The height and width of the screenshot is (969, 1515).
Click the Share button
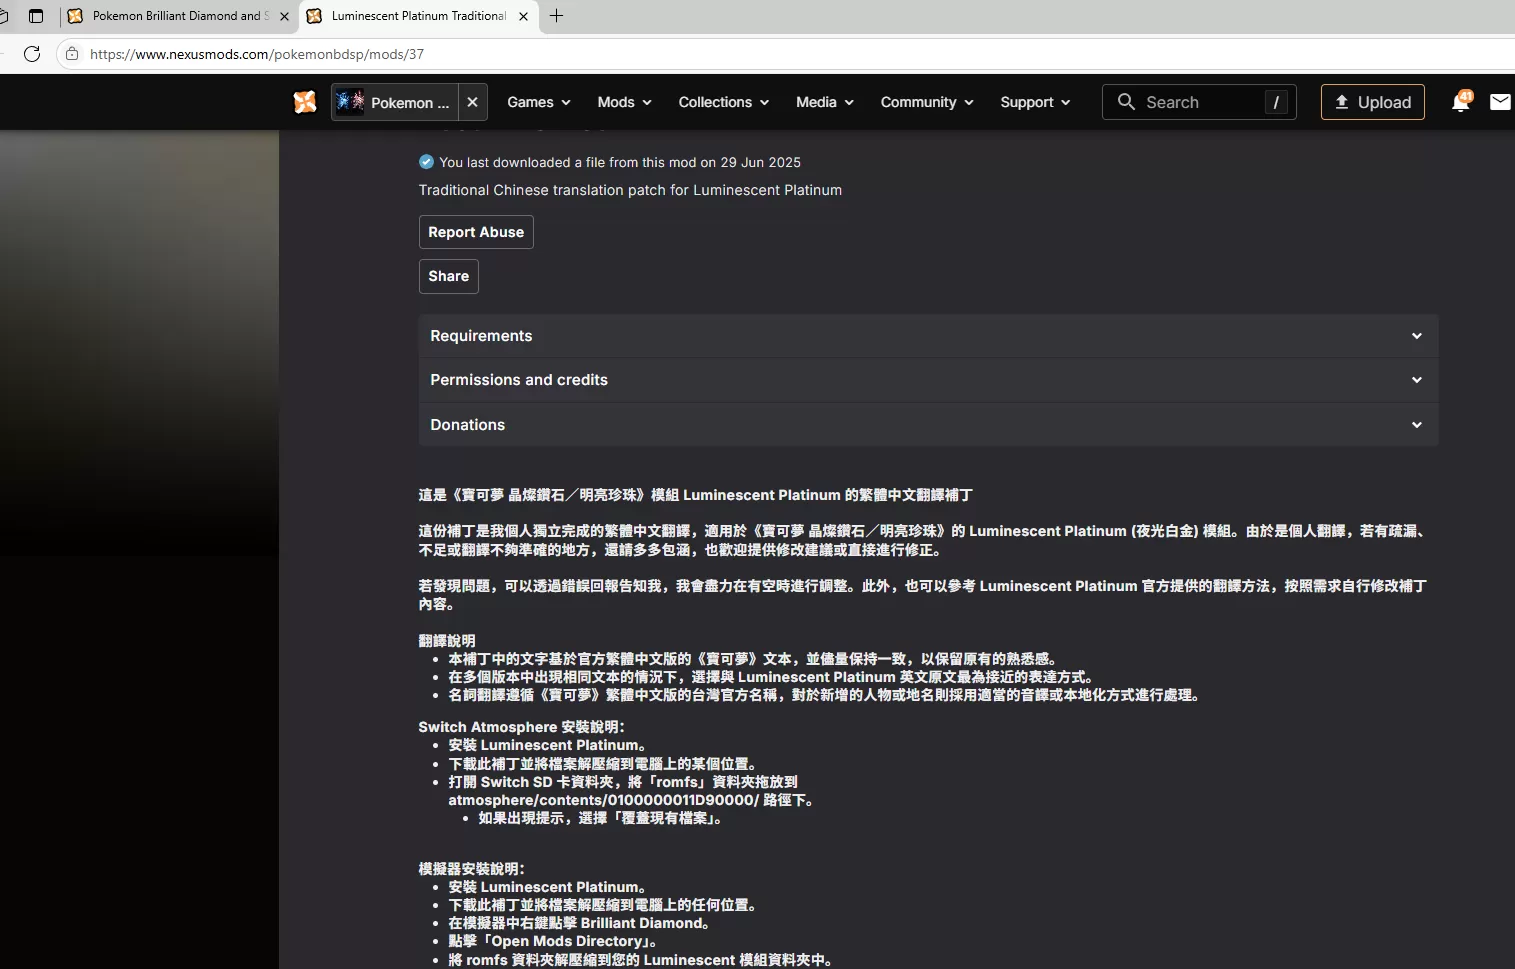[x=449, y=276]
